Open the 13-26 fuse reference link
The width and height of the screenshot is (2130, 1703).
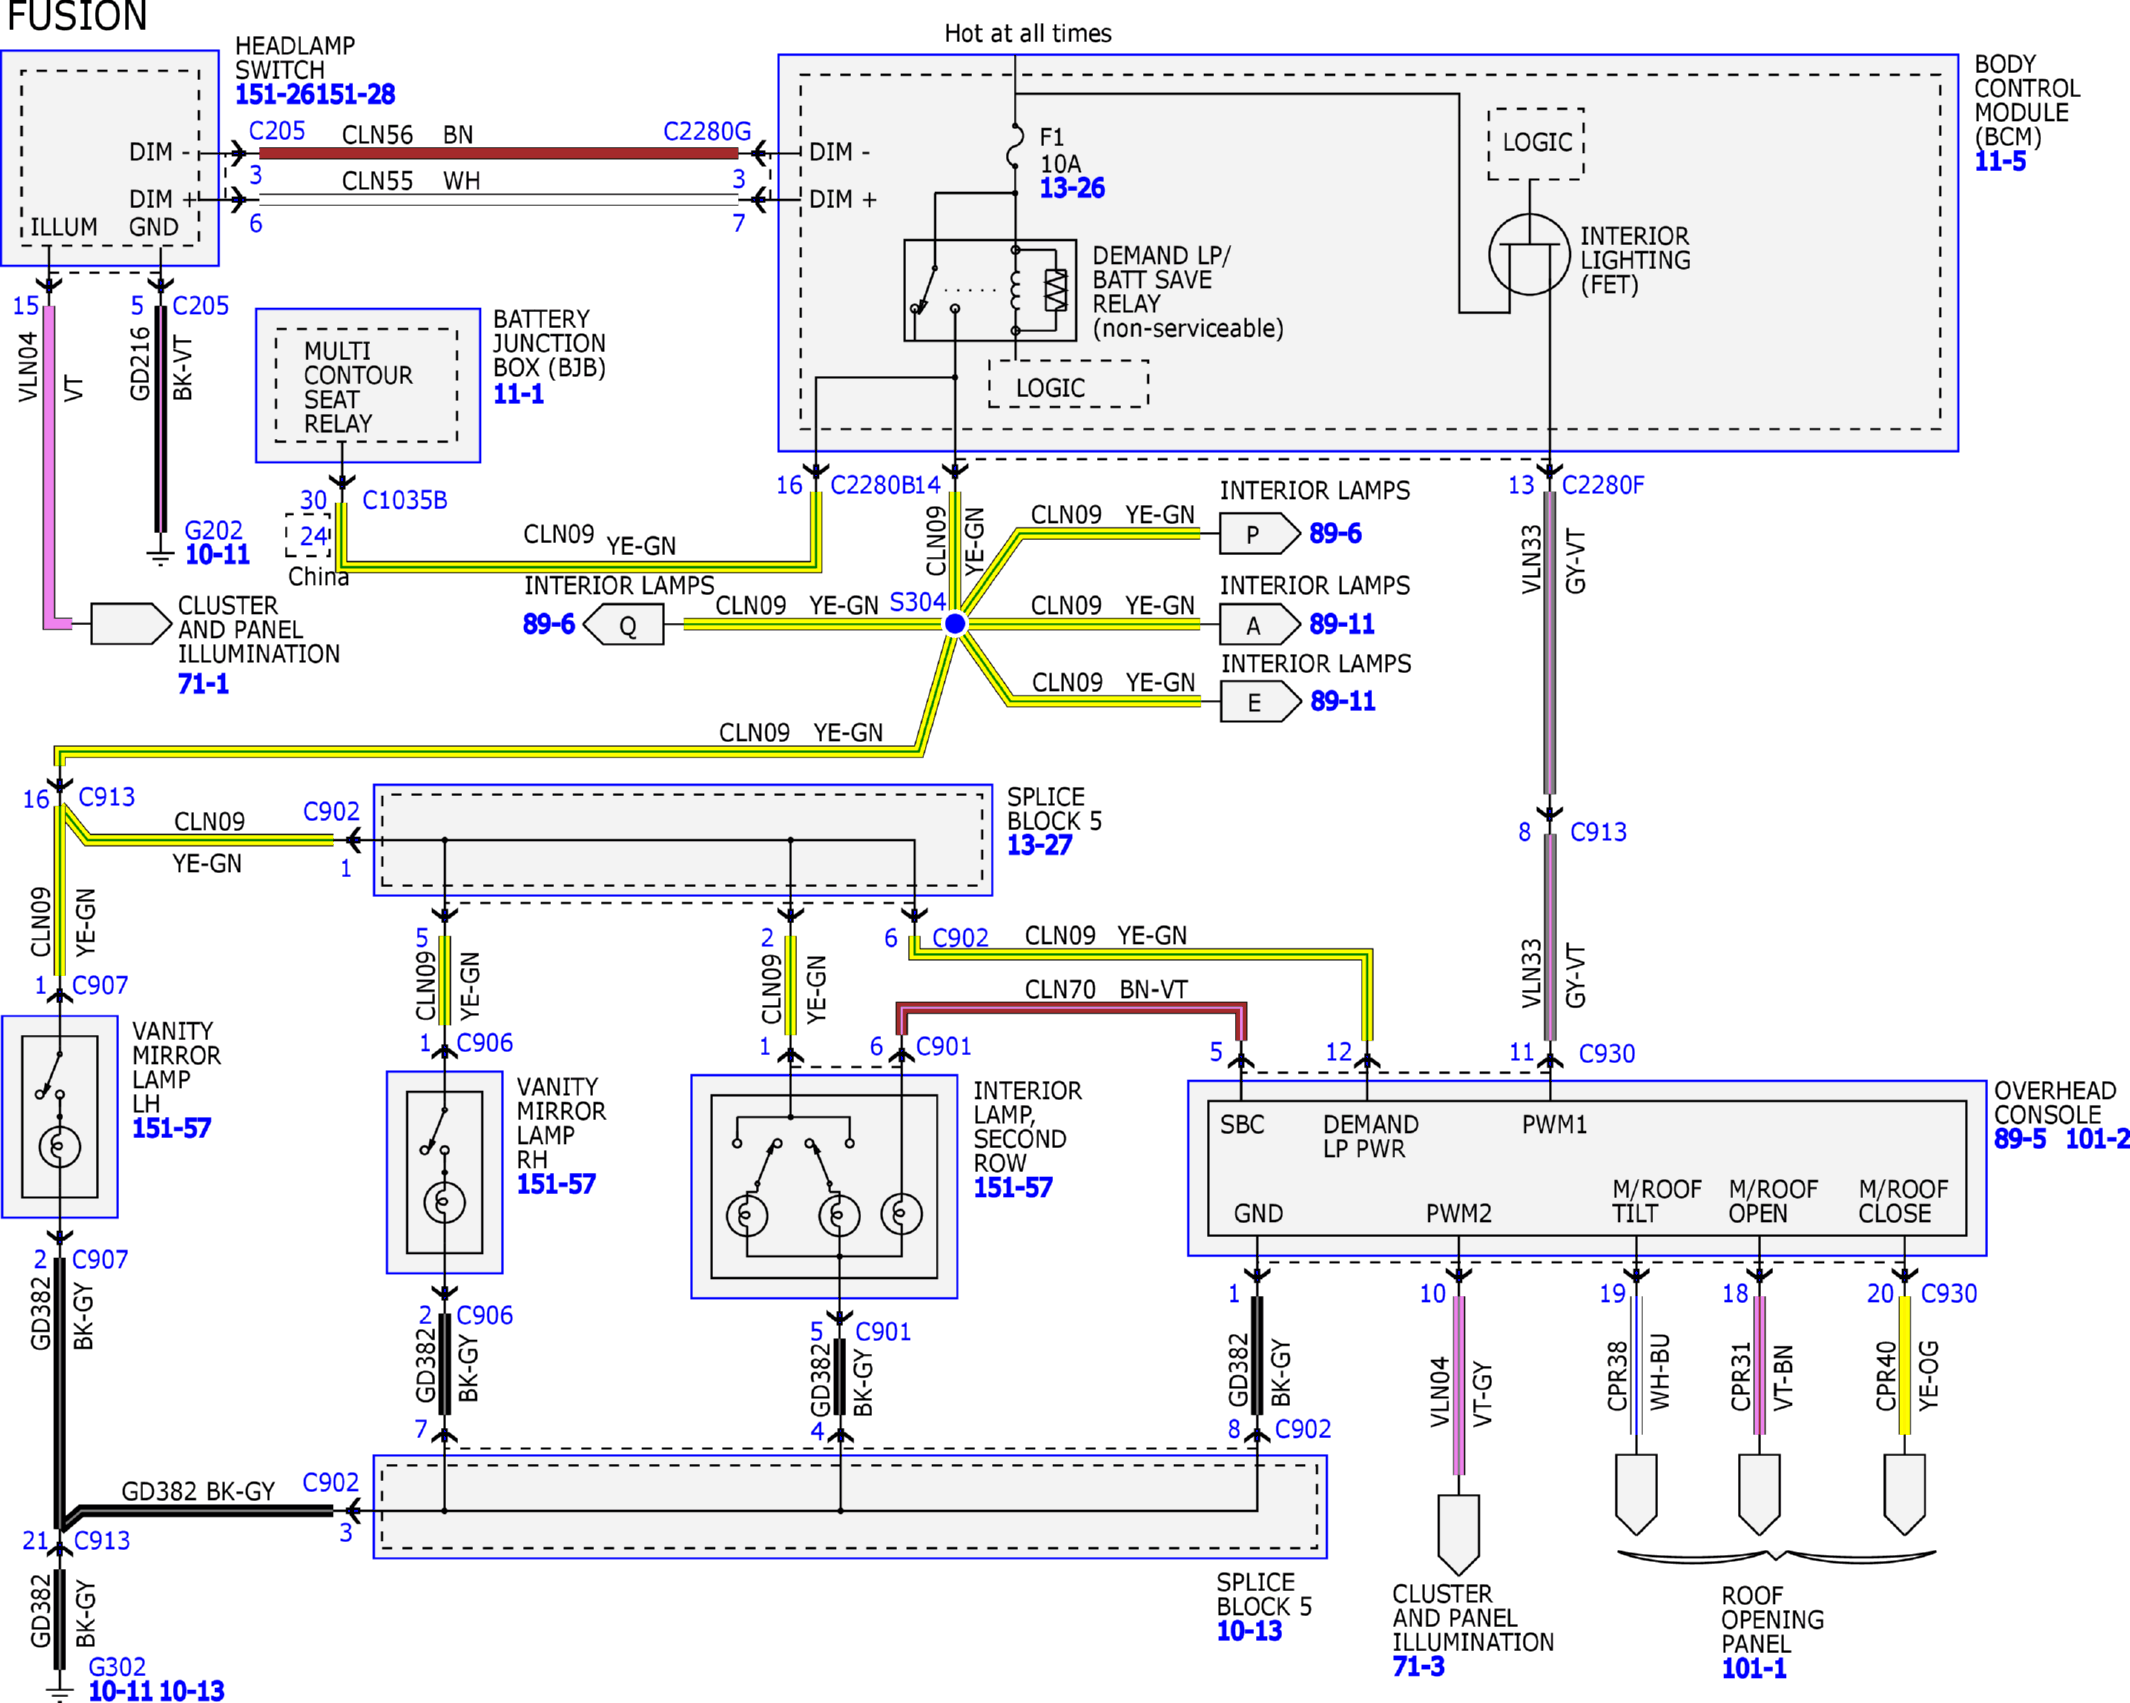pyautogui.click(x=1072, y=188)
